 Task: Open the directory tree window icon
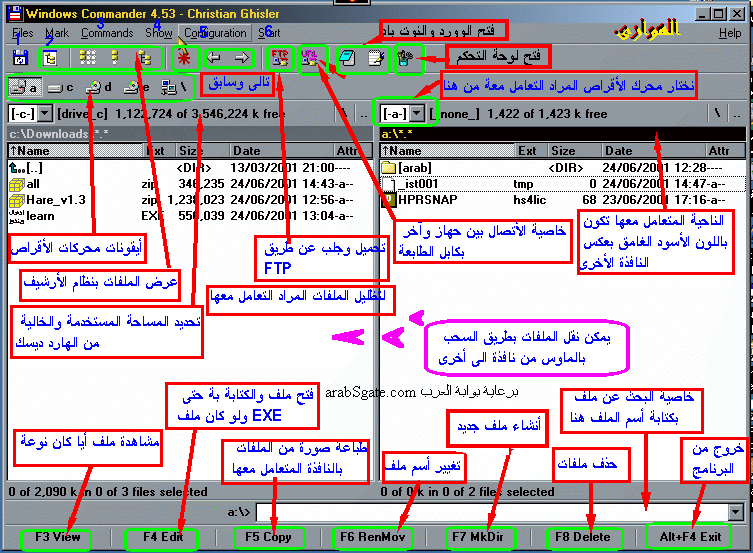[x=49, y=58]
